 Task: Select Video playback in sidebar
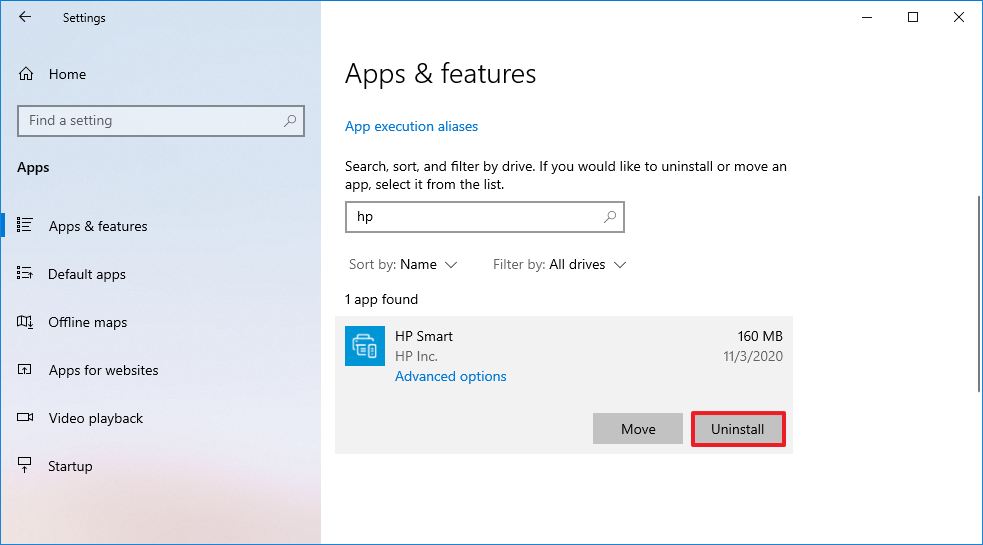click(95, 418)
